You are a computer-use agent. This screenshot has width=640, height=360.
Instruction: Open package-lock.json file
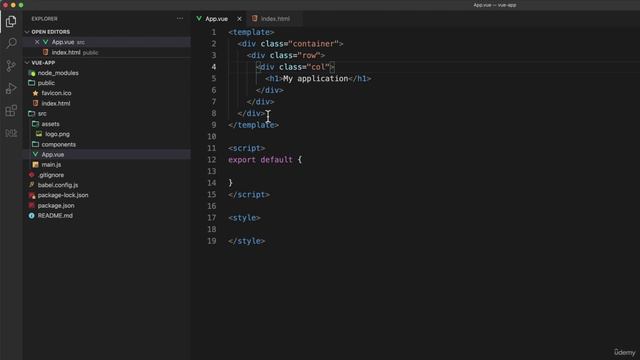click(x=63, y=195)
